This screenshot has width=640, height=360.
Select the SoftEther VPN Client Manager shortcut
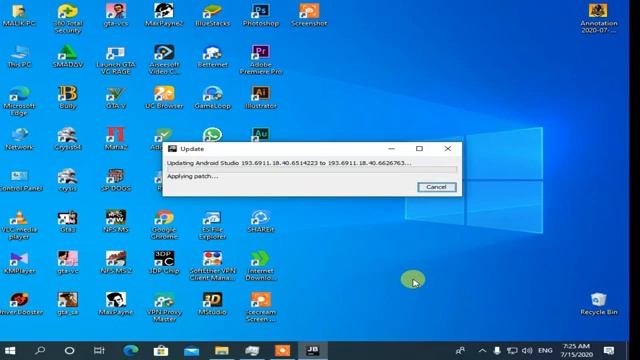[x=212, y=266]
